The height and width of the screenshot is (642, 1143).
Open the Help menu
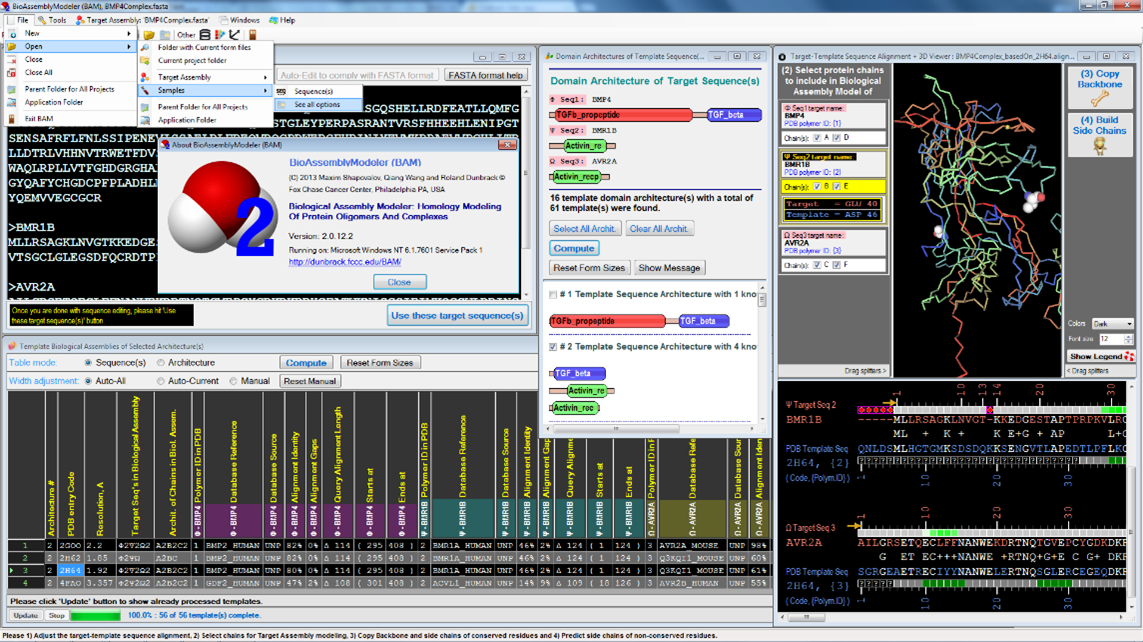pyautogui.click(x=282, y=20)
